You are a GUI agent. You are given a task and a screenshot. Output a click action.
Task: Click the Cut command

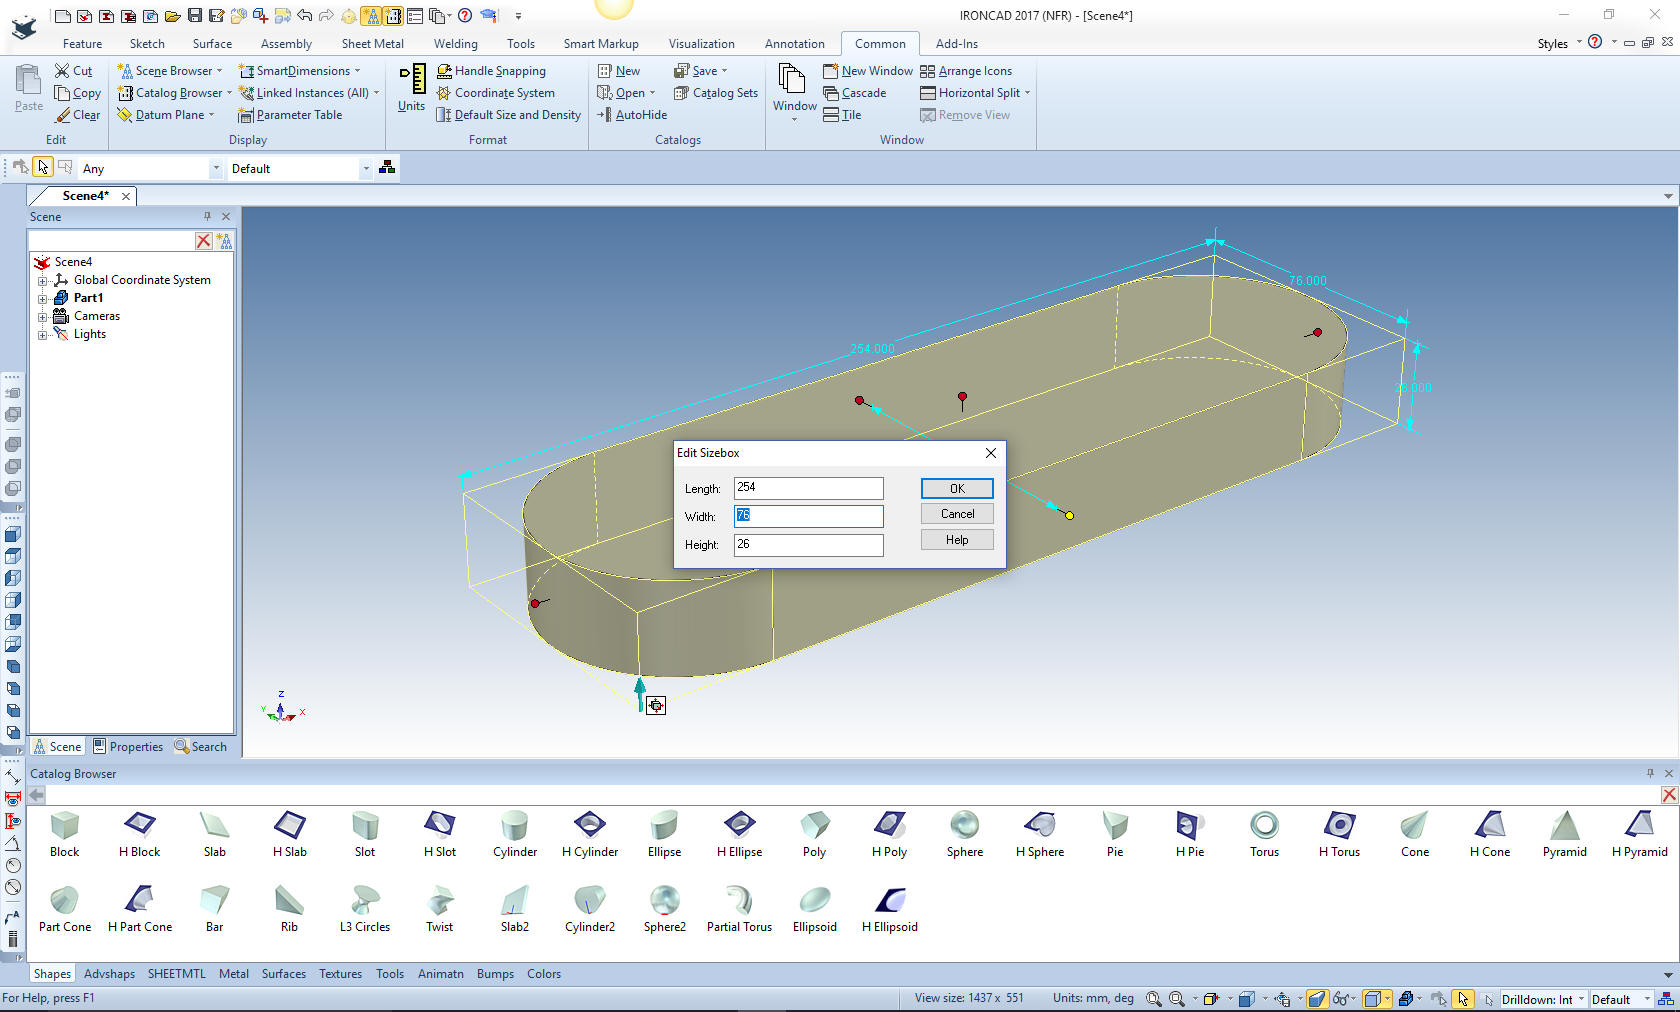tap(74, 71)
